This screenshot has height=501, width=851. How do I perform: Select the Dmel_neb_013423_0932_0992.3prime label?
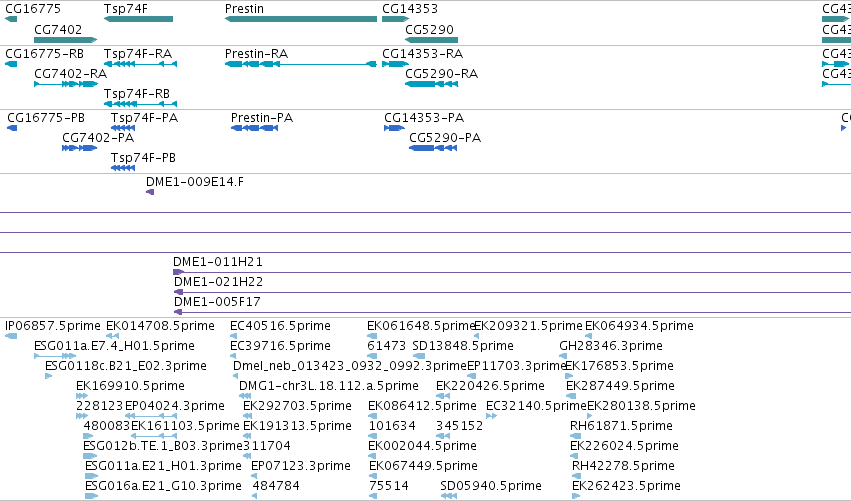(350, 366)
